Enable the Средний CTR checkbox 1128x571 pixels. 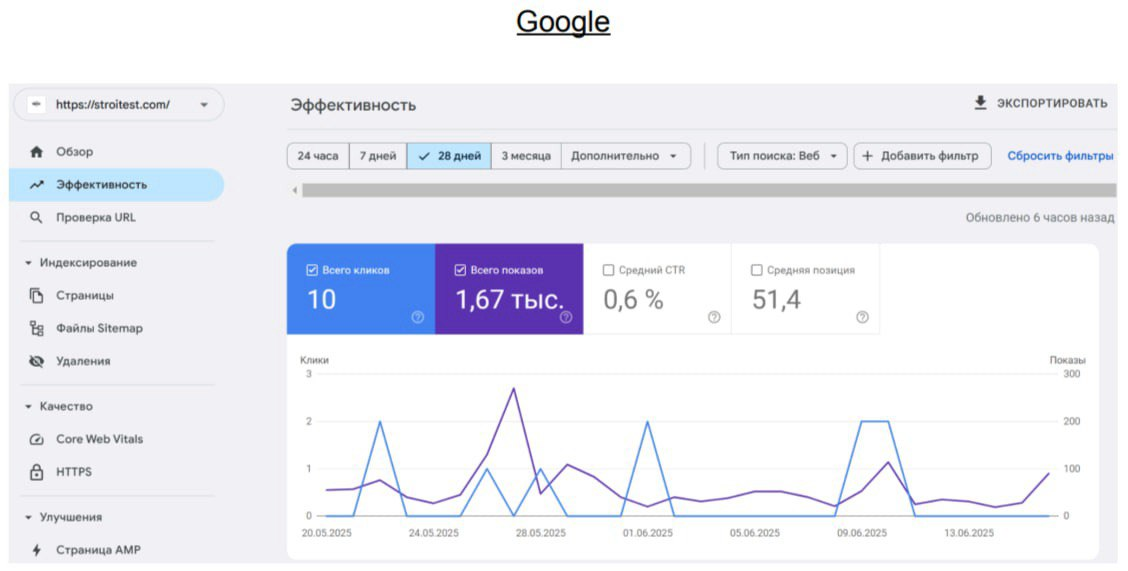608,270
